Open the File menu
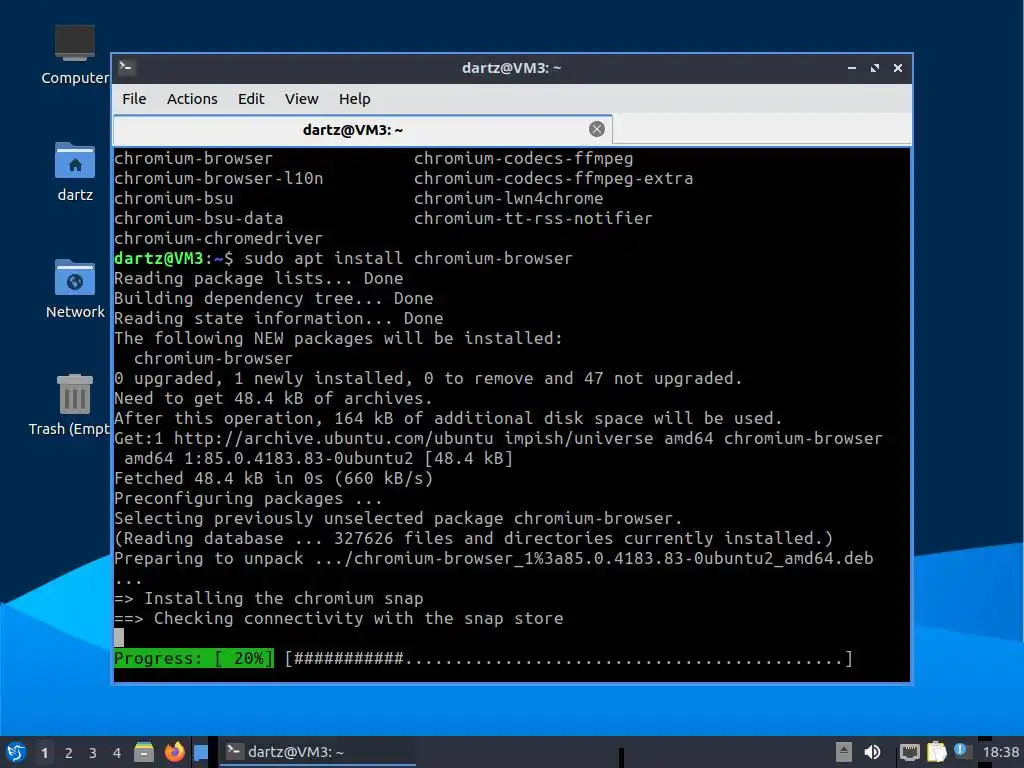This screenshot has height=768, width=1024. [x=134, y=99]
